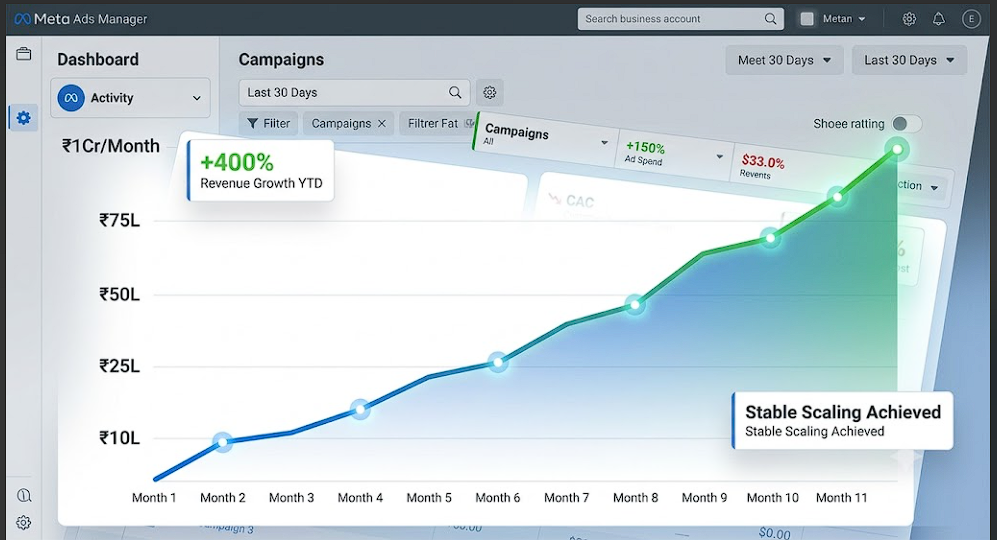Click the Dashboard heading
The image size is (997, 540).
point(98,60)
